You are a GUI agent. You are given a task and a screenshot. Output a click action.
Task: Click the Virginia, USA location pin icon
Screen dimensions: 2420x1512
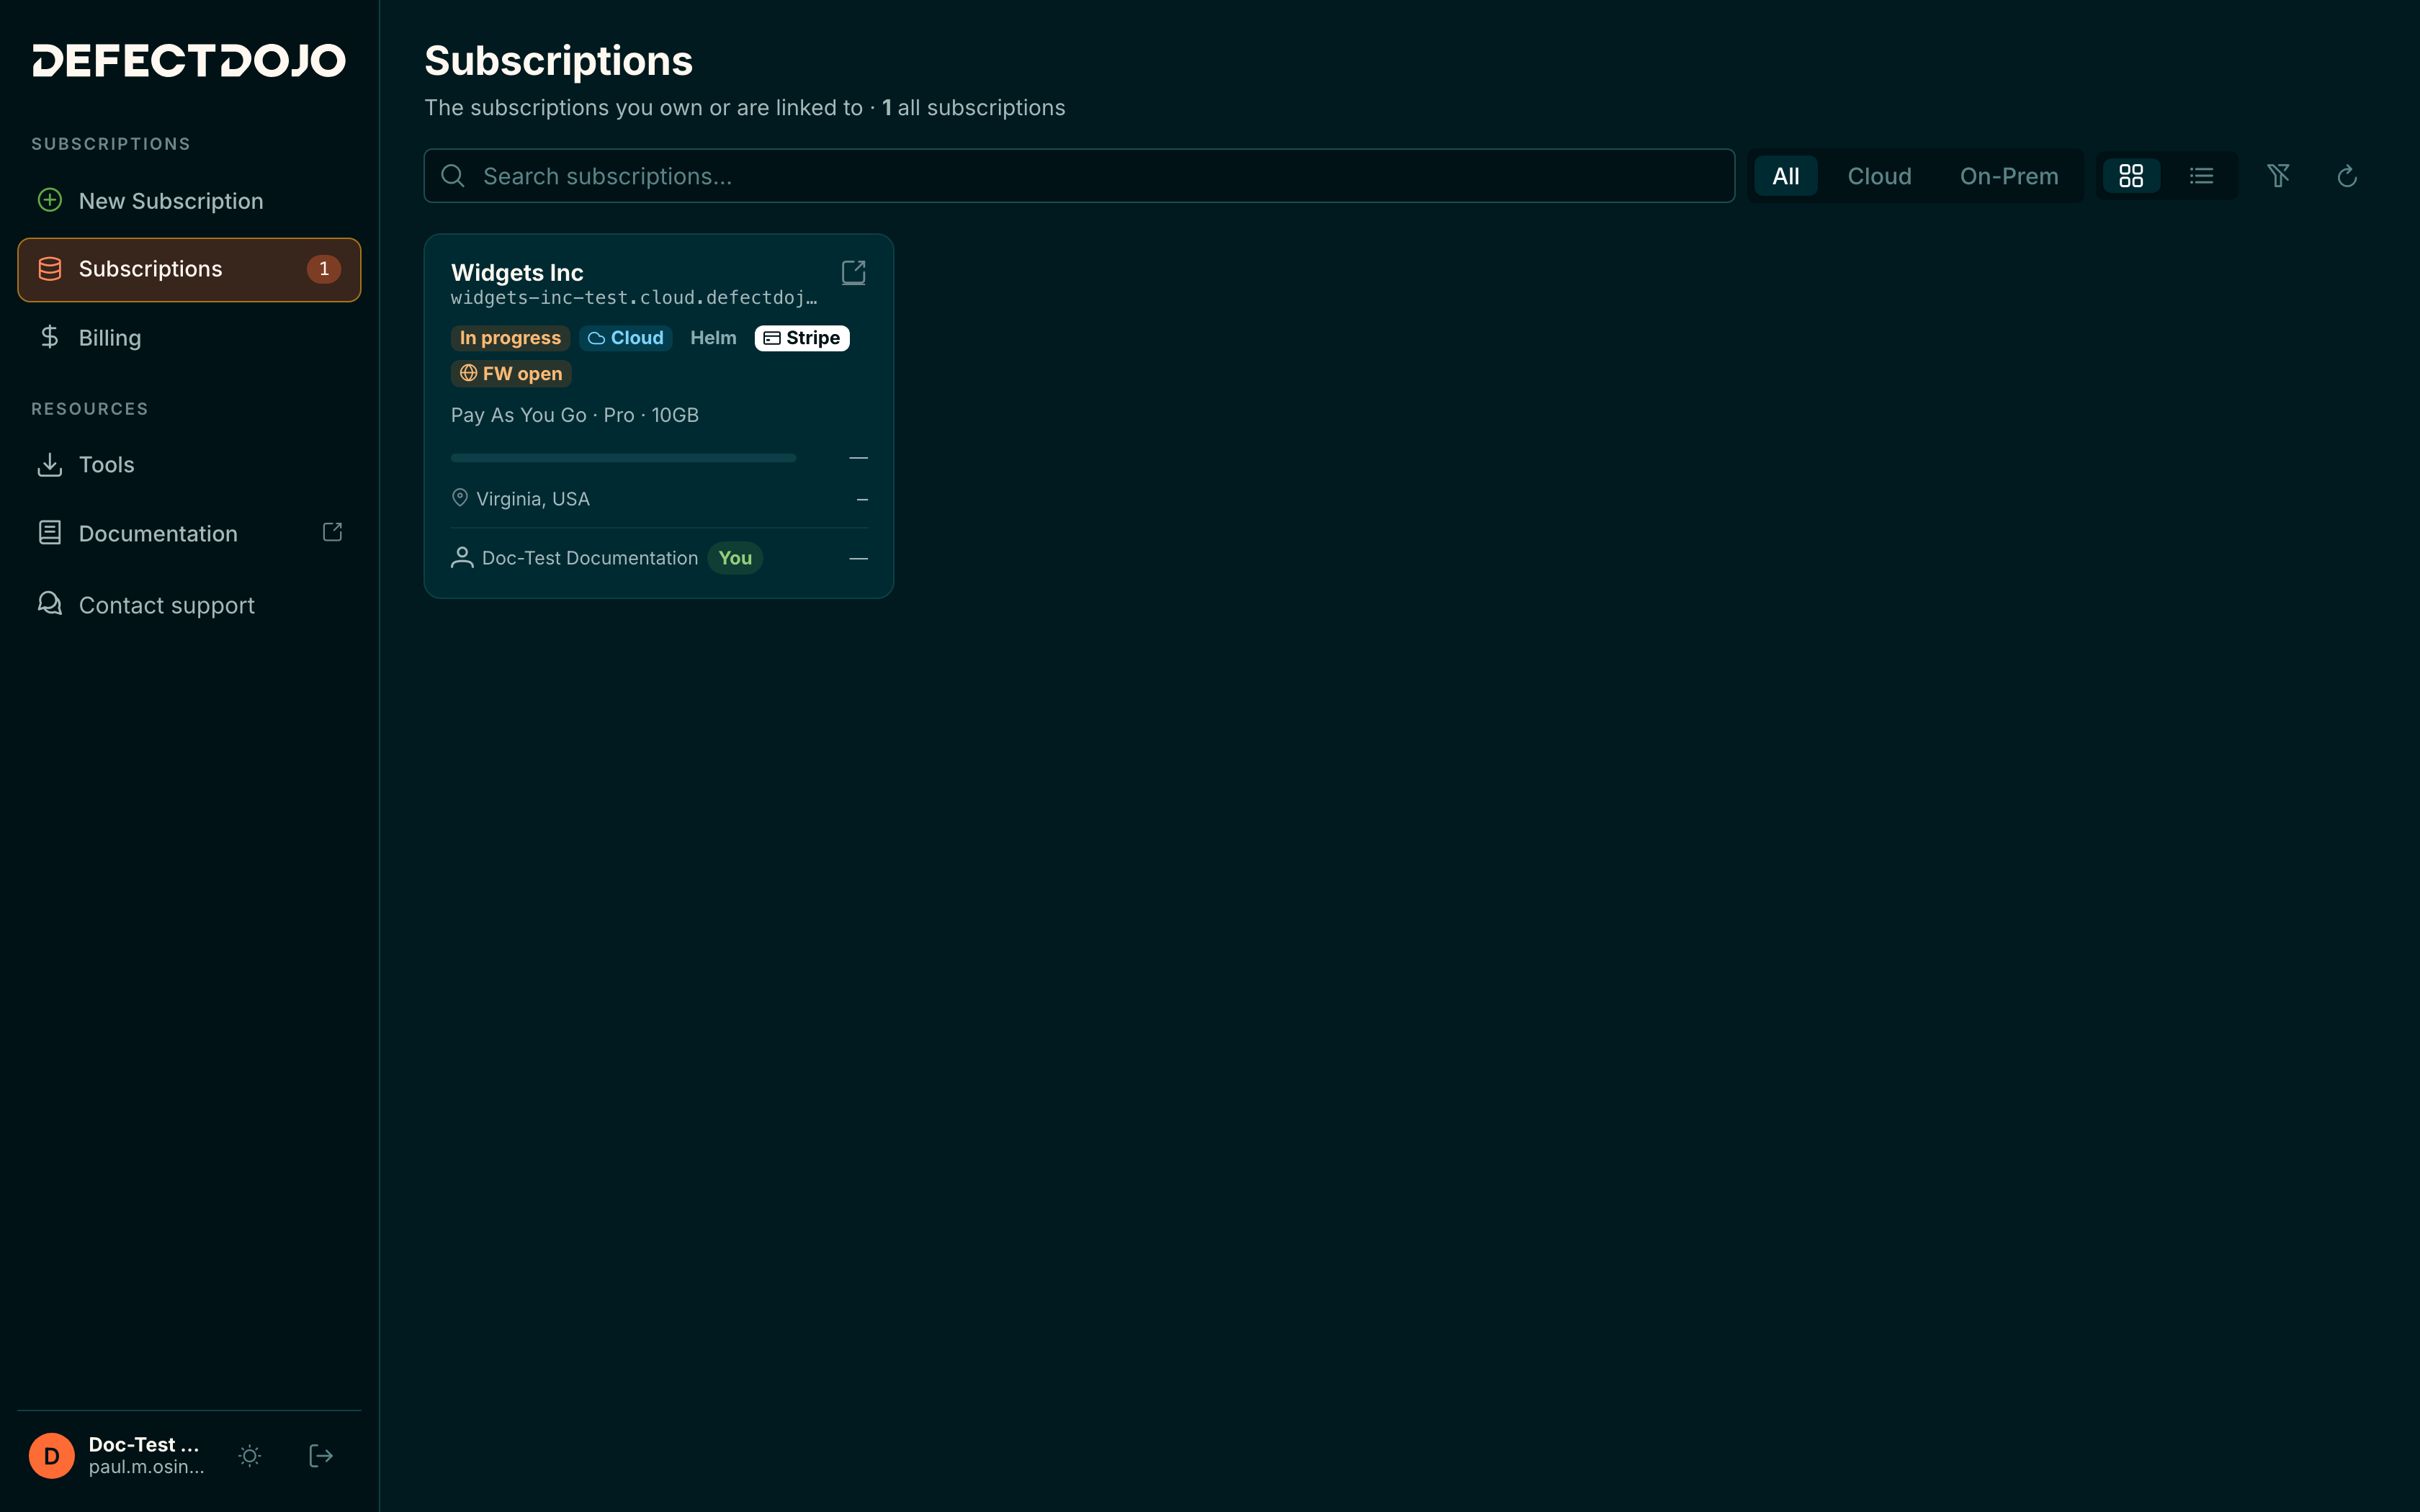click(460, 498)
